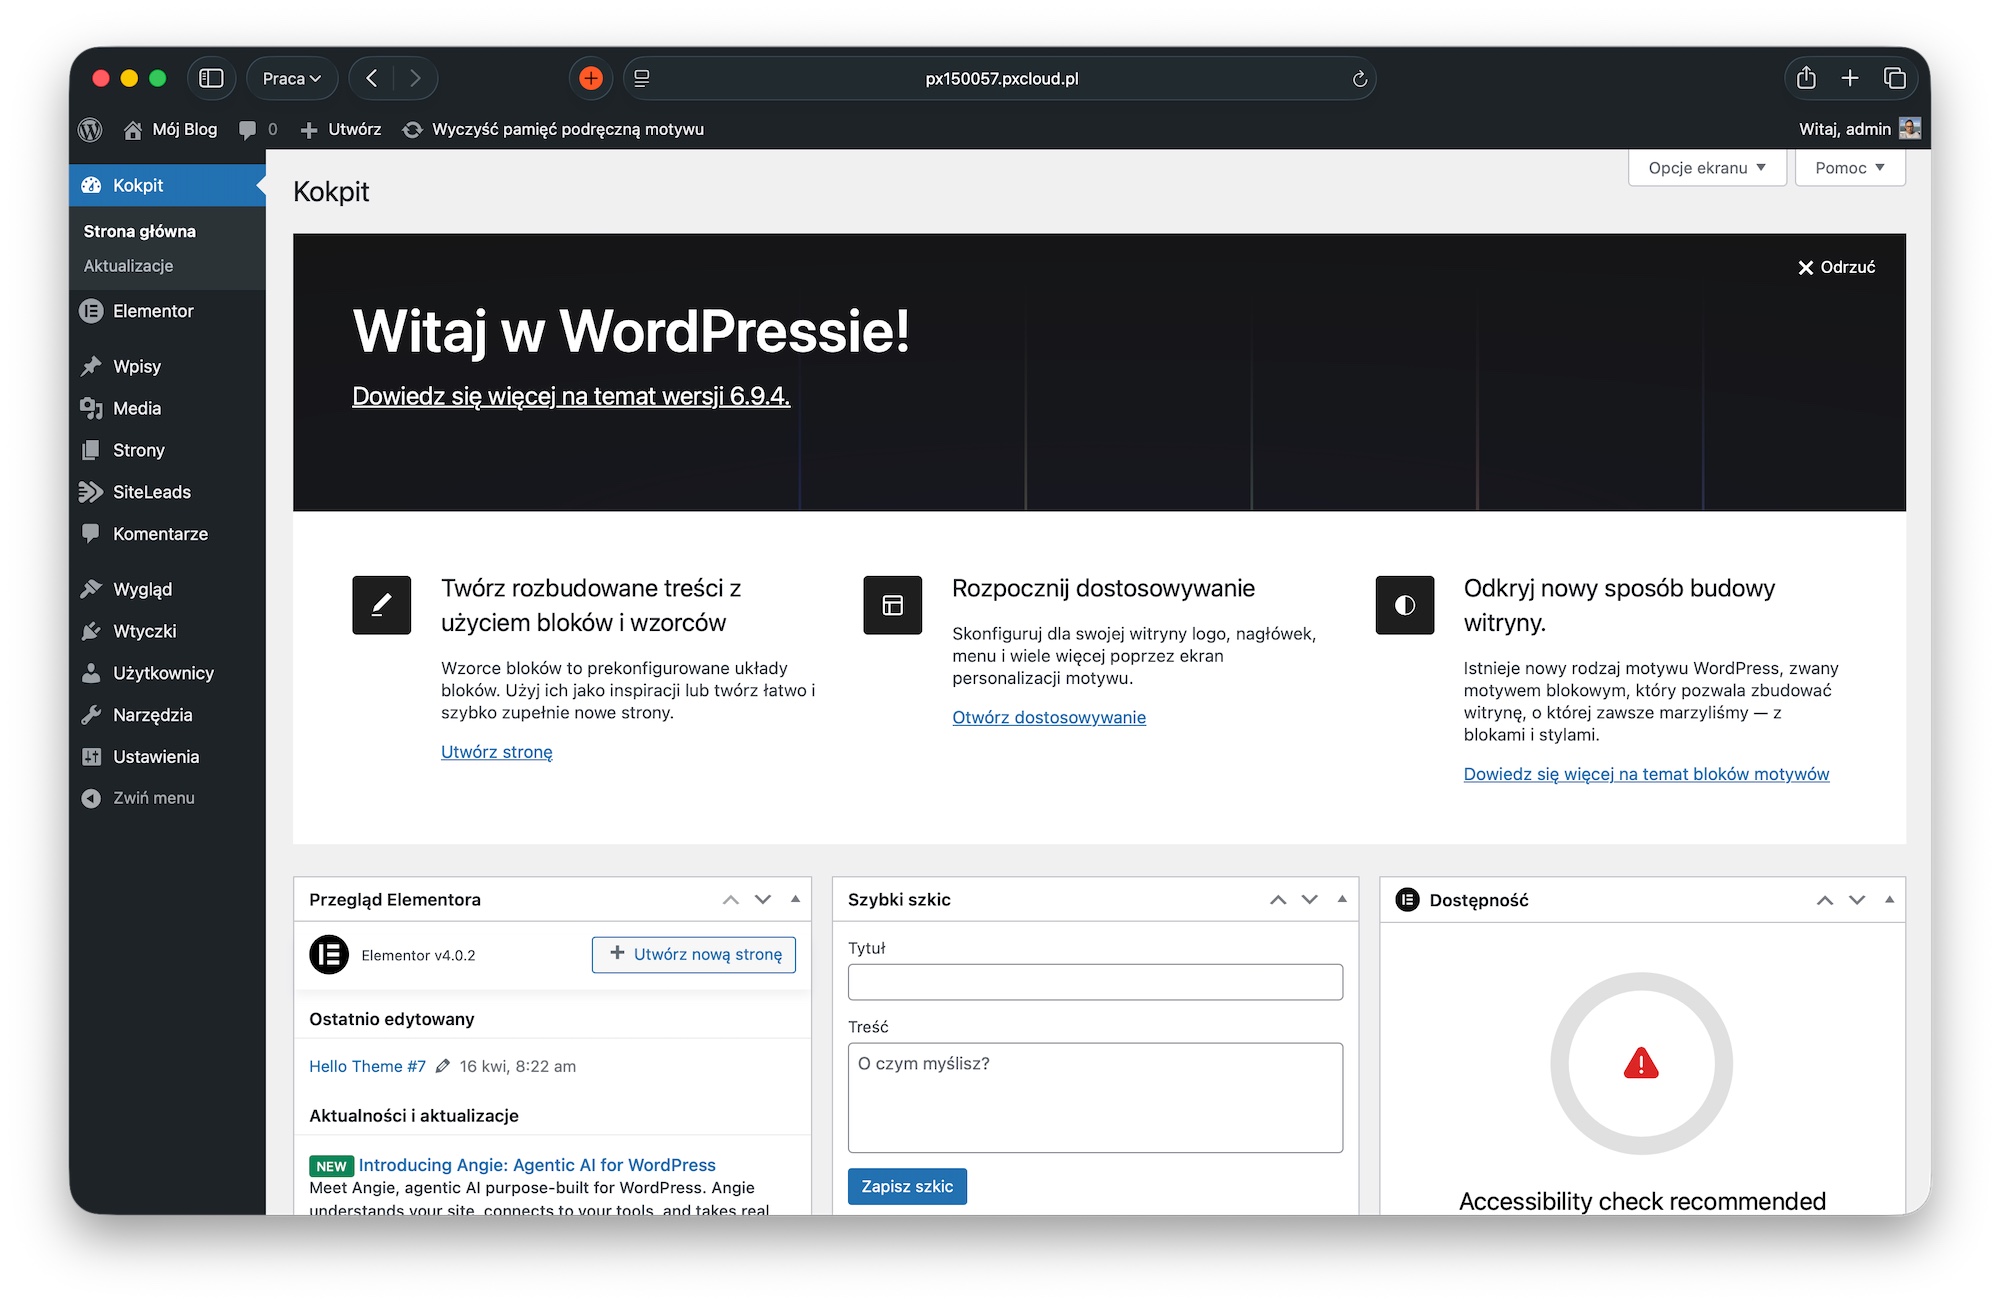Dismiss welcome panel with Odrzuć
2000x1306 pixels.
[1836, 267]
